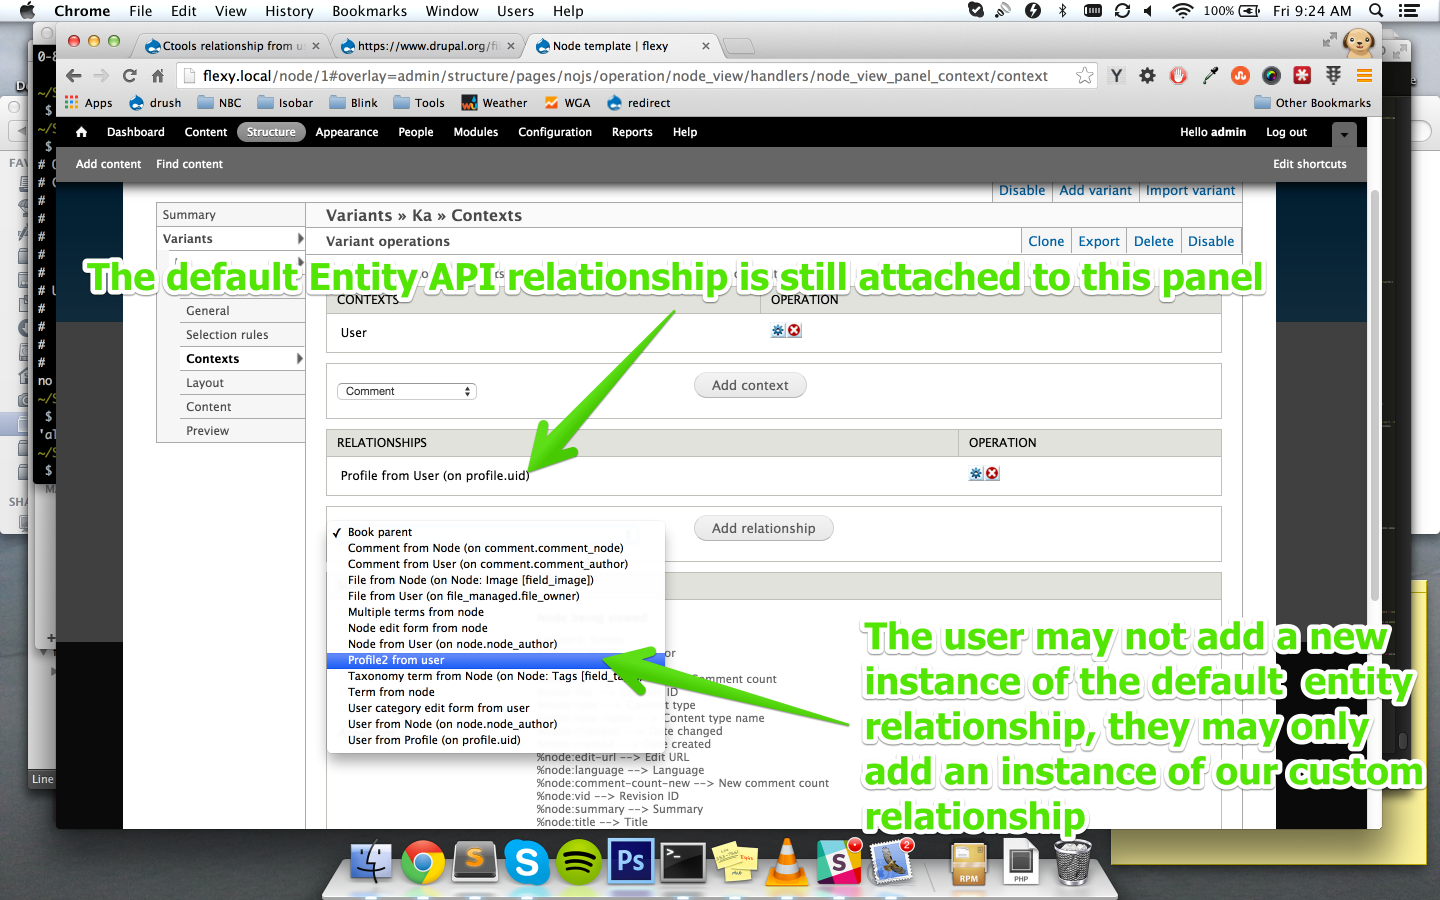Open settings for the Profile from User relationship
Image resolution: width=1440 pixels, height=900 pixels.
pos(976,474)
